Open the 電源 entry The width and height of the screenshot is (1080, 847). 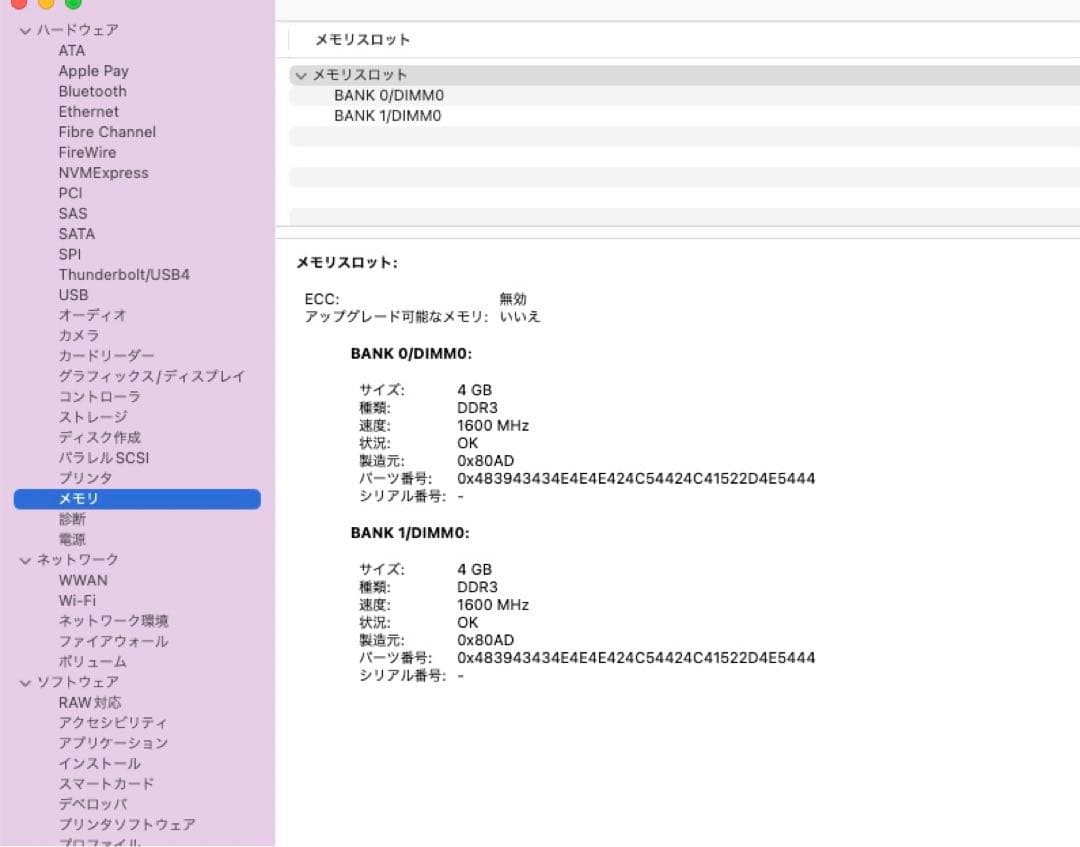pyautogui.click(x=72, y=539)
